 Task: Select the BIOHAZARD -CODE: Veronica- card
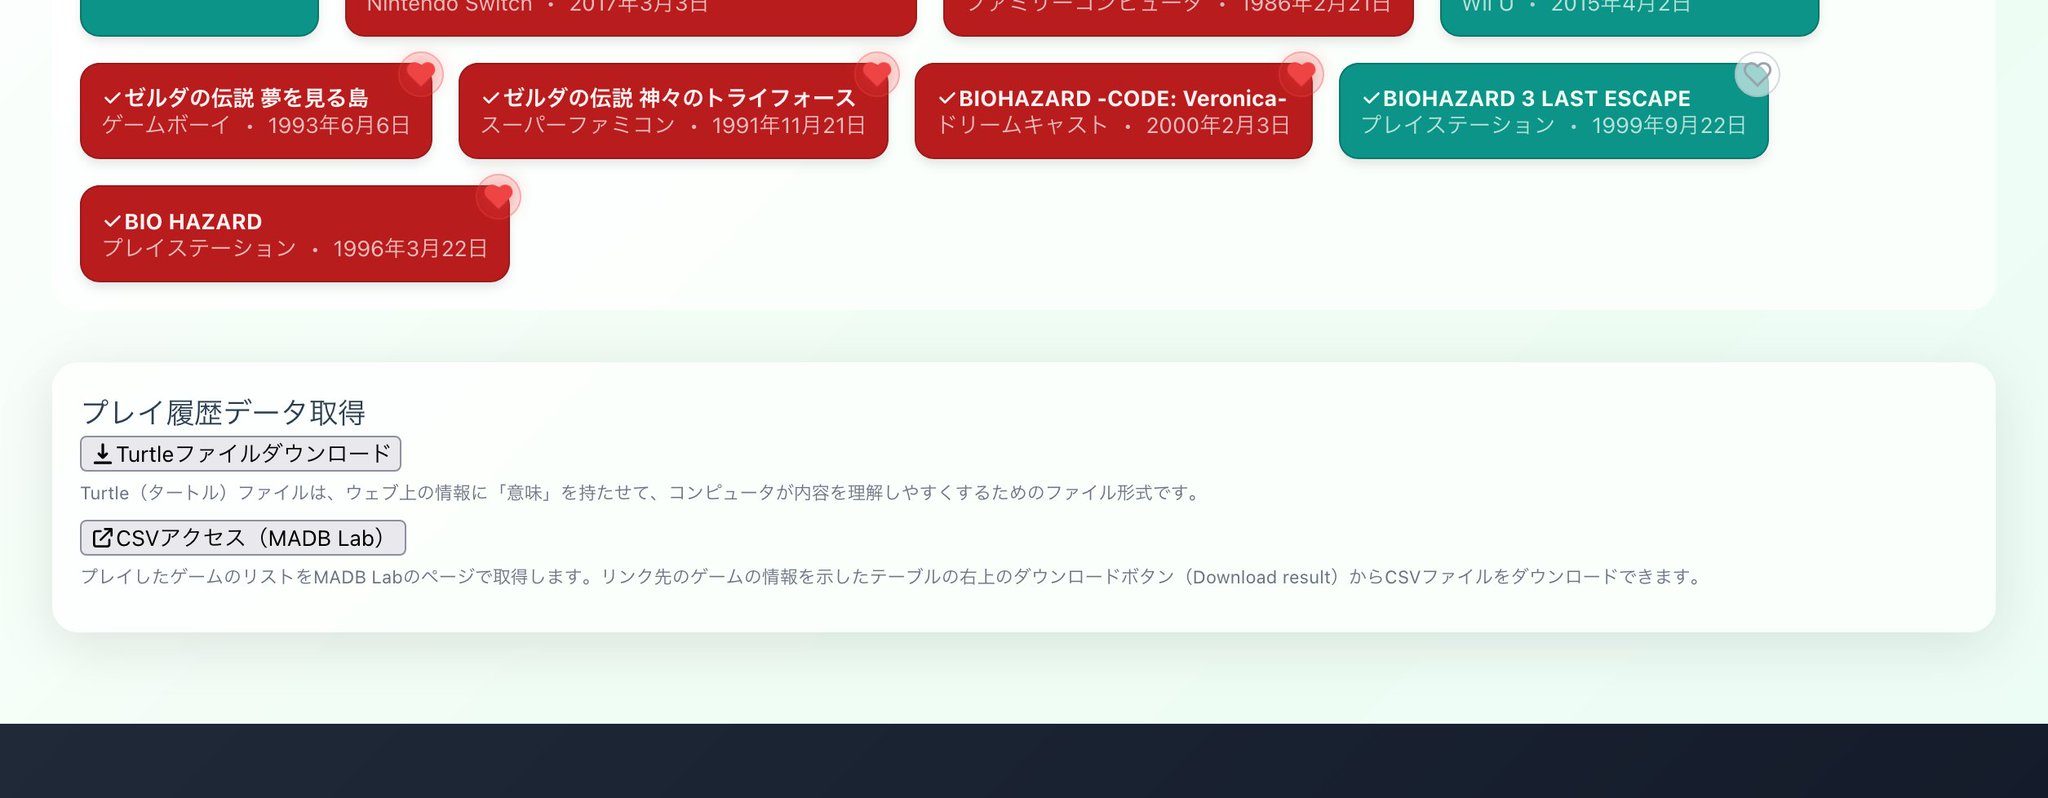tap(1113, 111)
